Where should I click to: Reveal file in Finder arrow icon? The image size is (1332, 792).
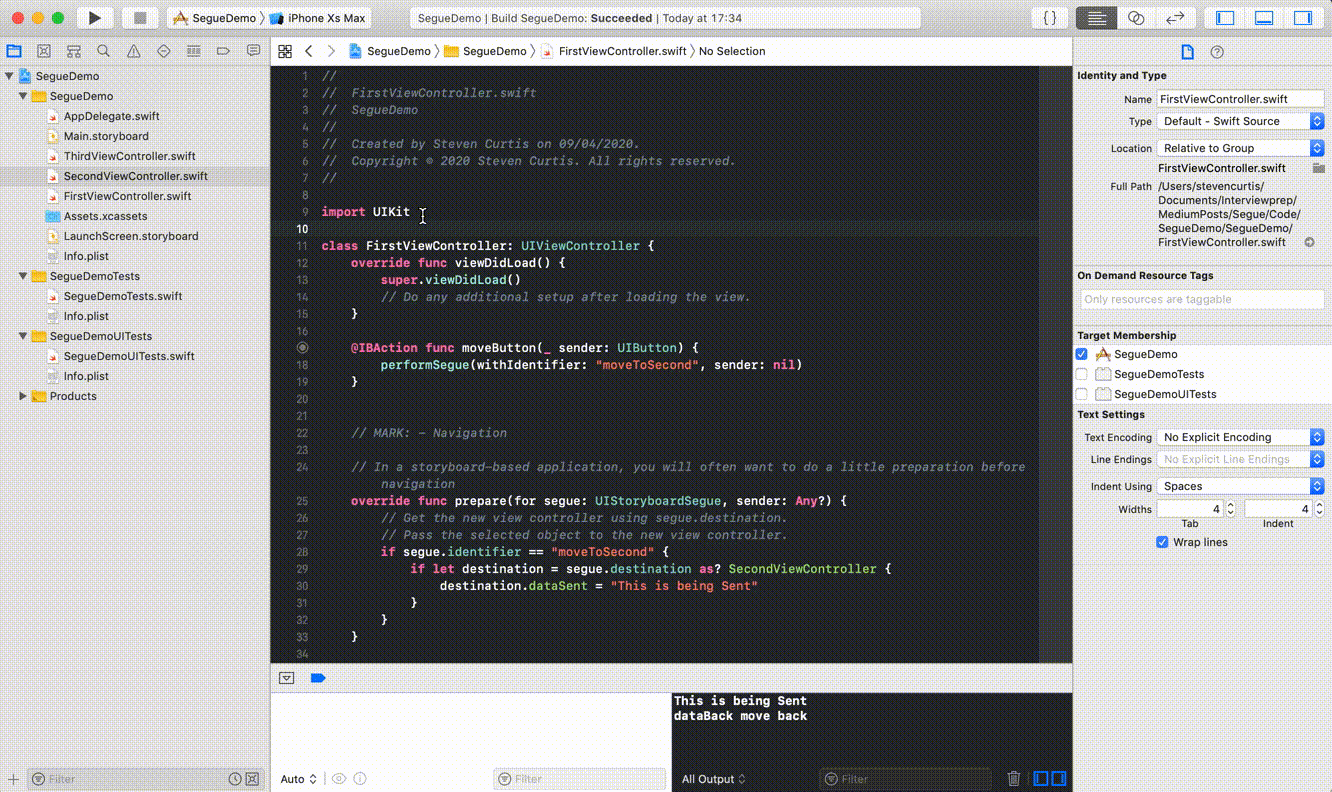click(x=1310, y=242)
